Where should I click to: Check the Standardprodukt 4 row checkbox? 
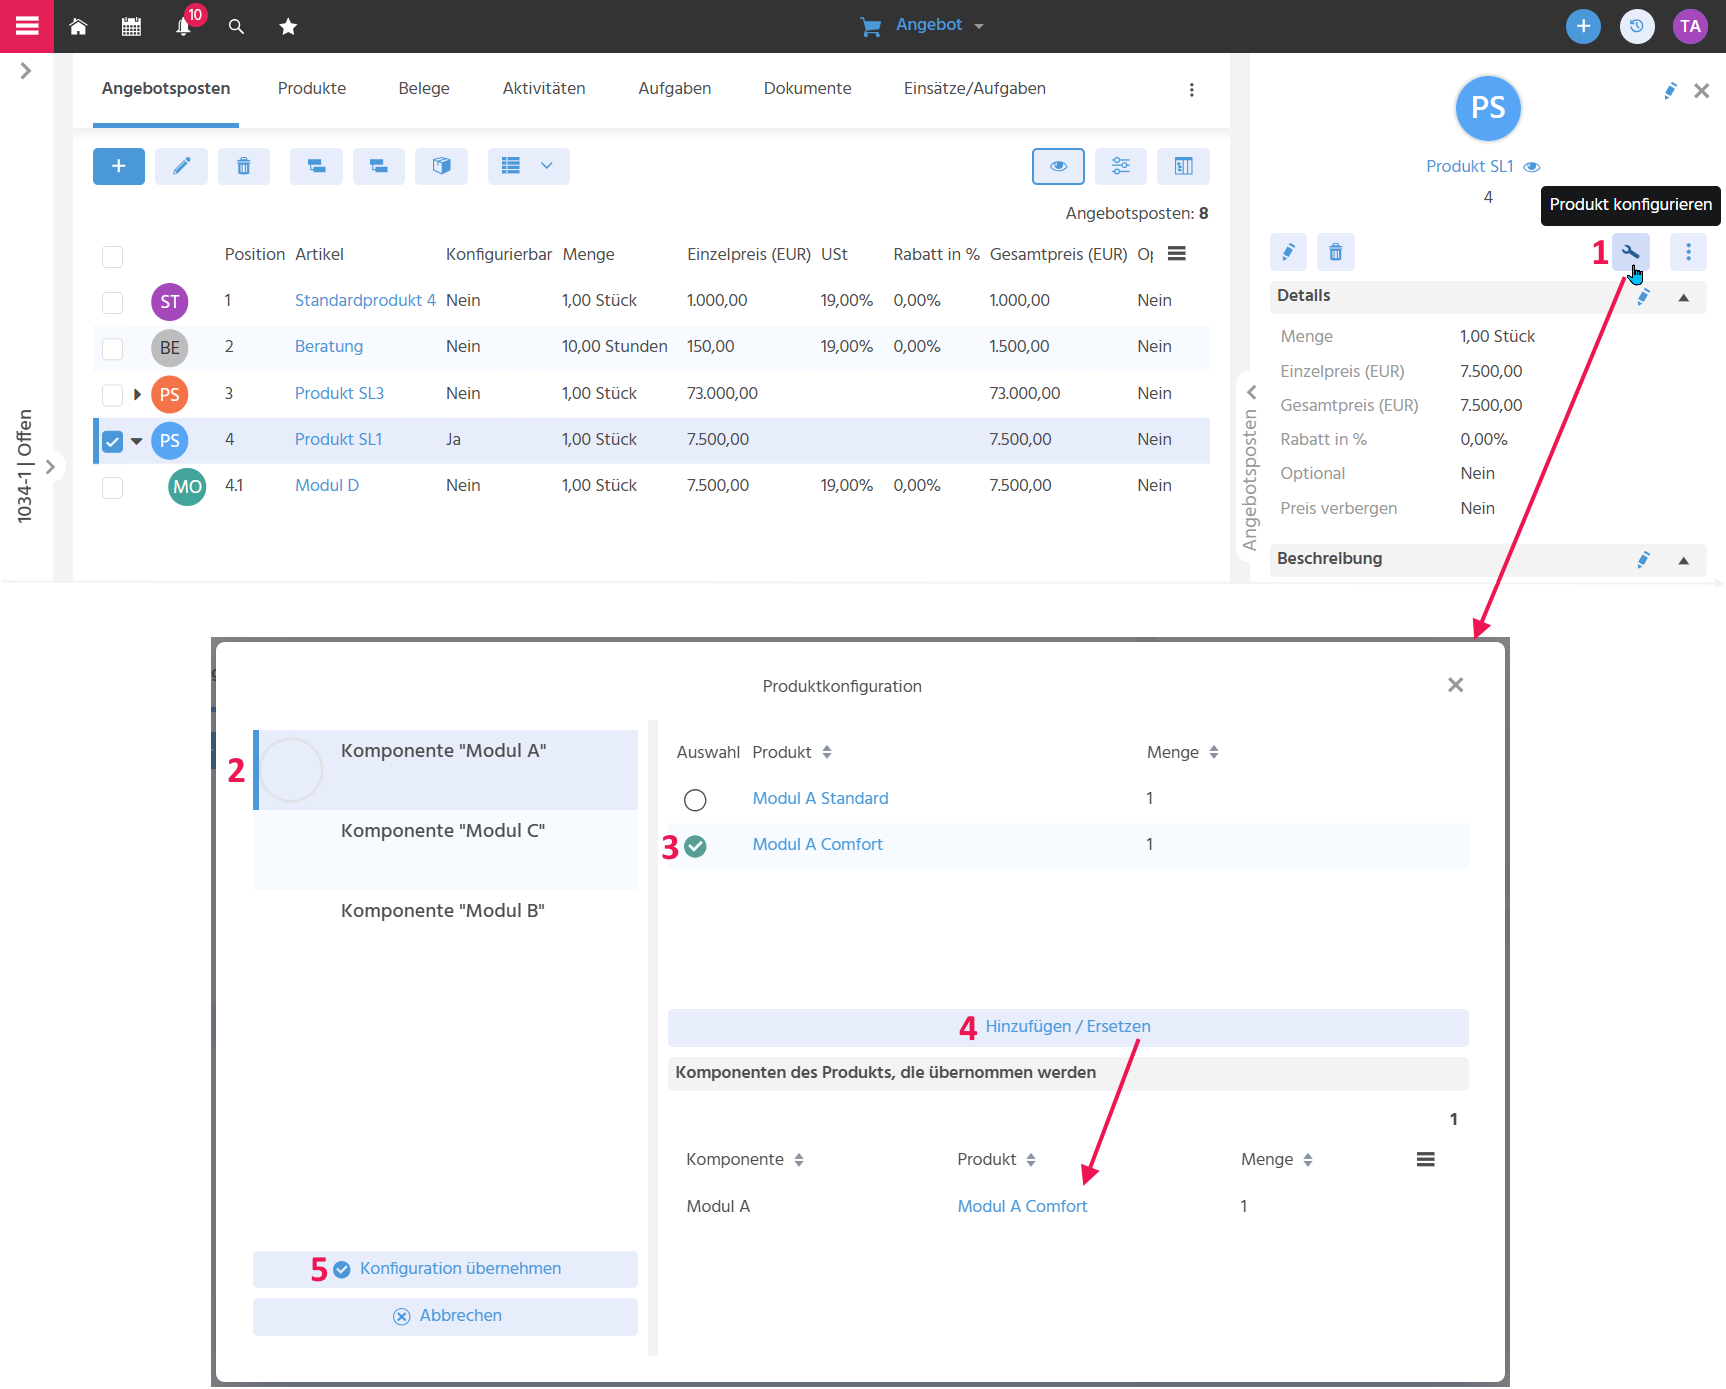113,302
